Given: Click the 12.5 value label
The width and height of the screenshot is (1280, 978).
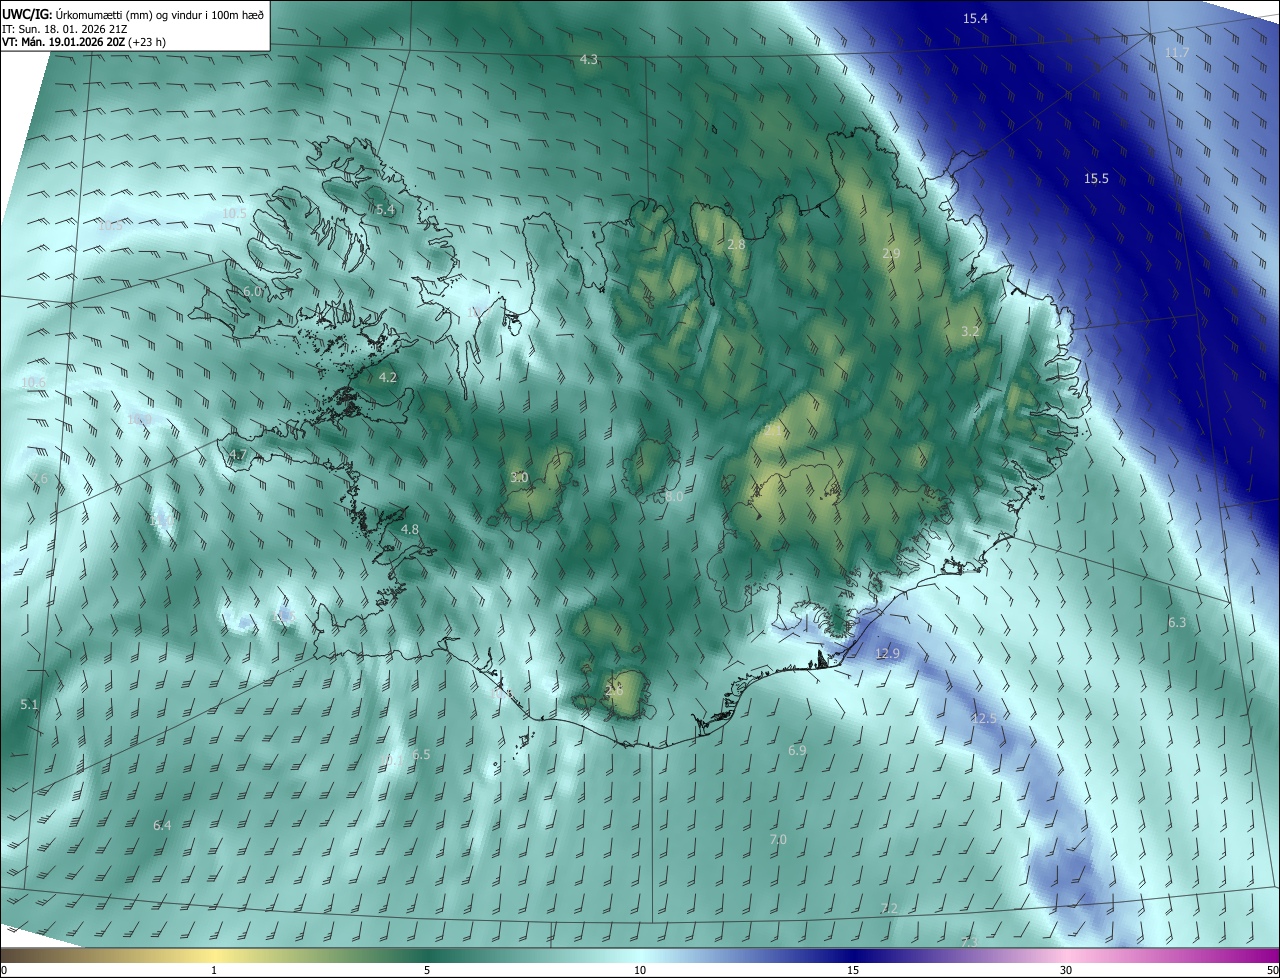Looking at the screenshot, I should click(x=984, y=719).
